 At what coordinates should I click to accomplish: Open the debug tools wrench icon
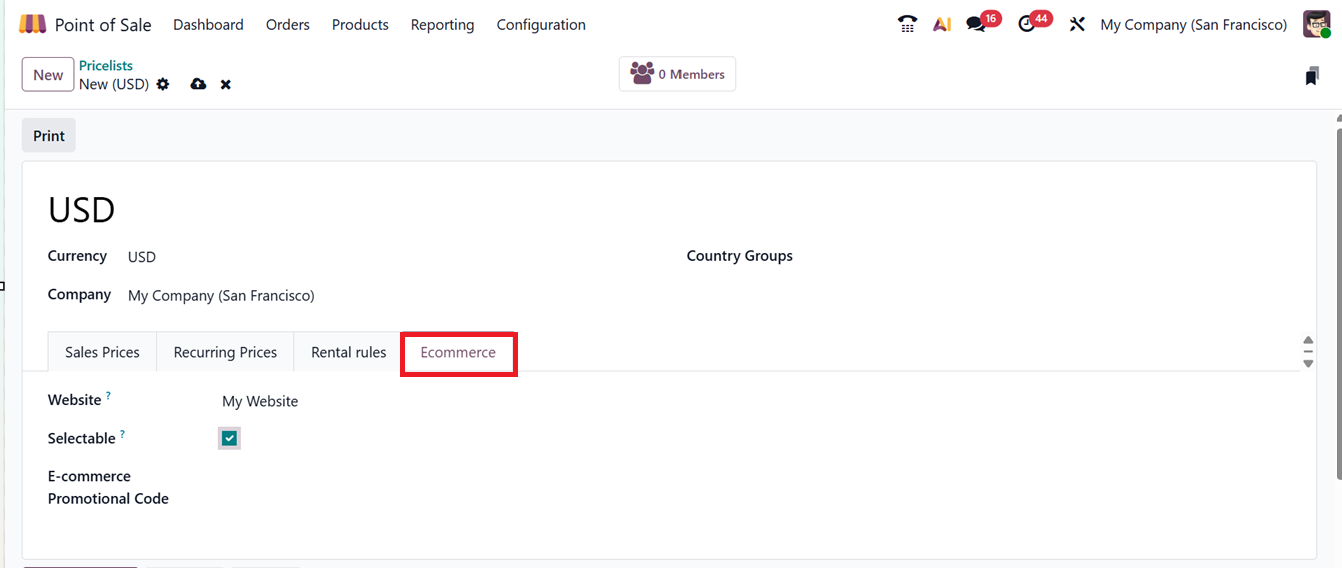click(1077, 25)
